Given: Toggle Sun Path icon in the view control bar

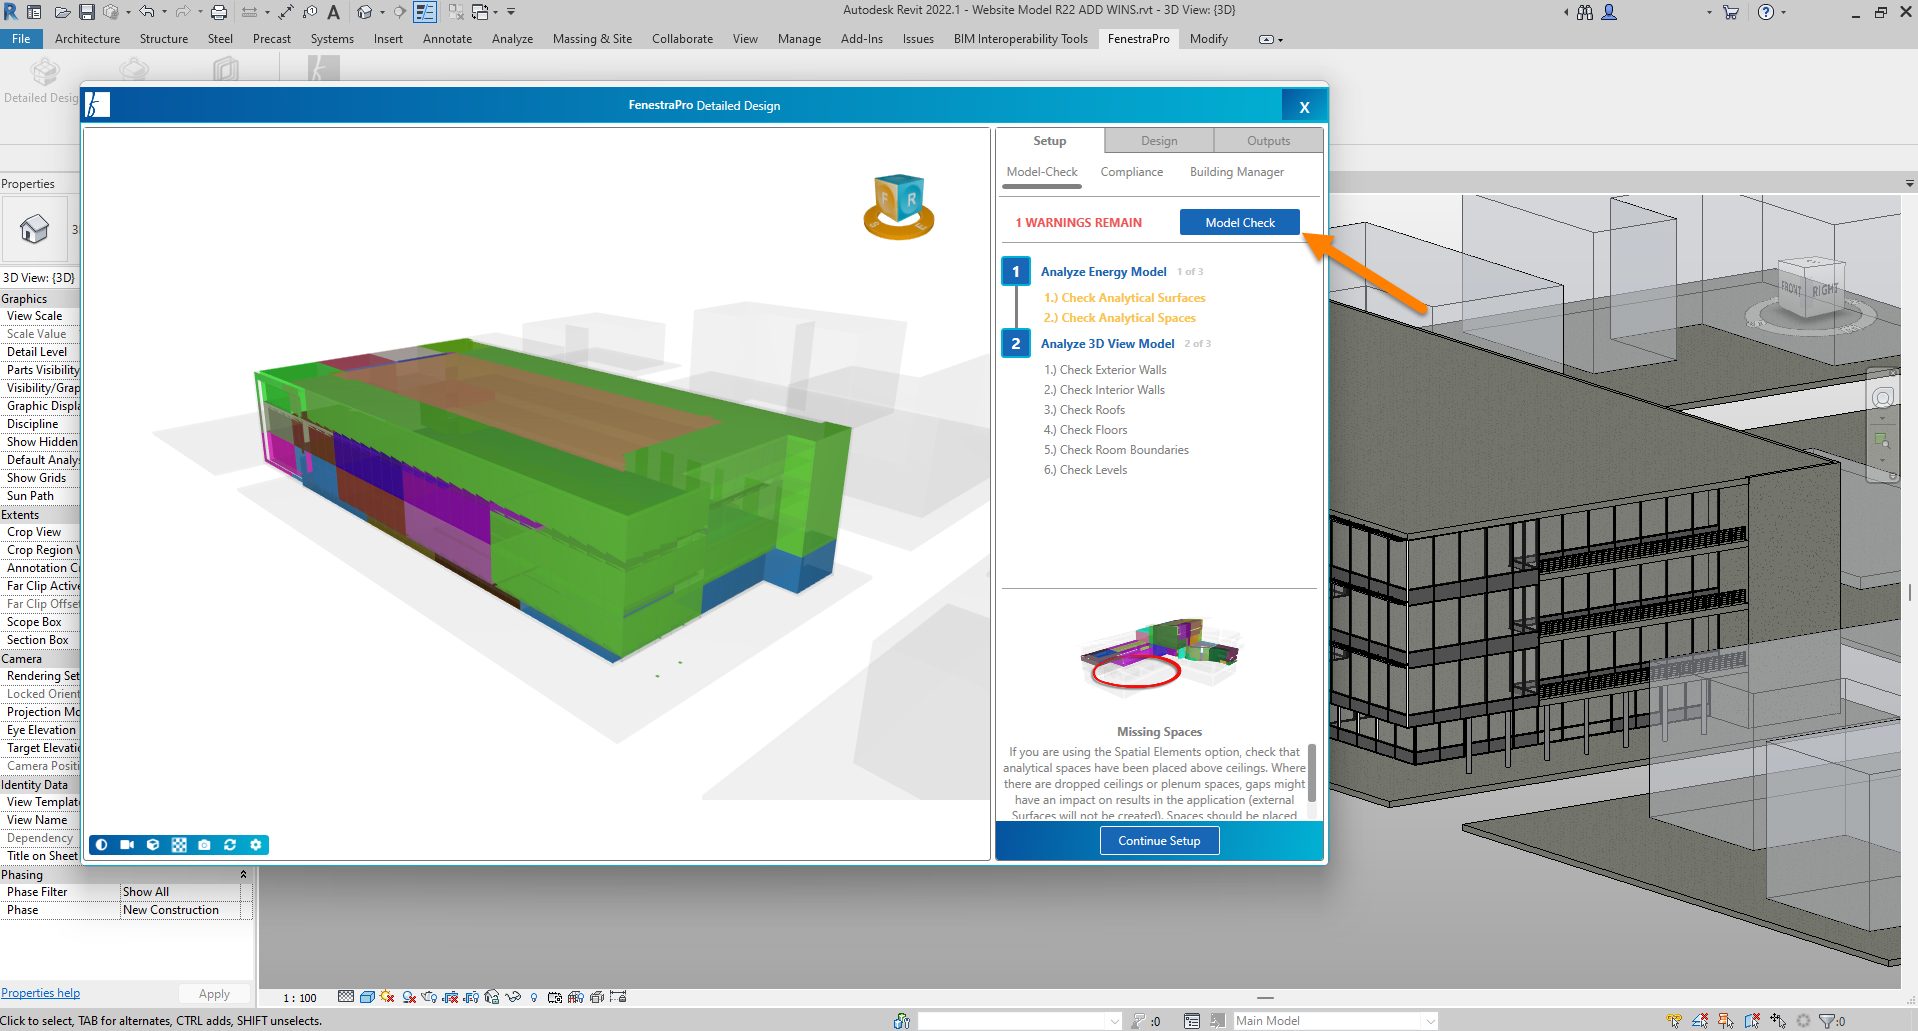Looking at the screenshot, I should (388, 997).
